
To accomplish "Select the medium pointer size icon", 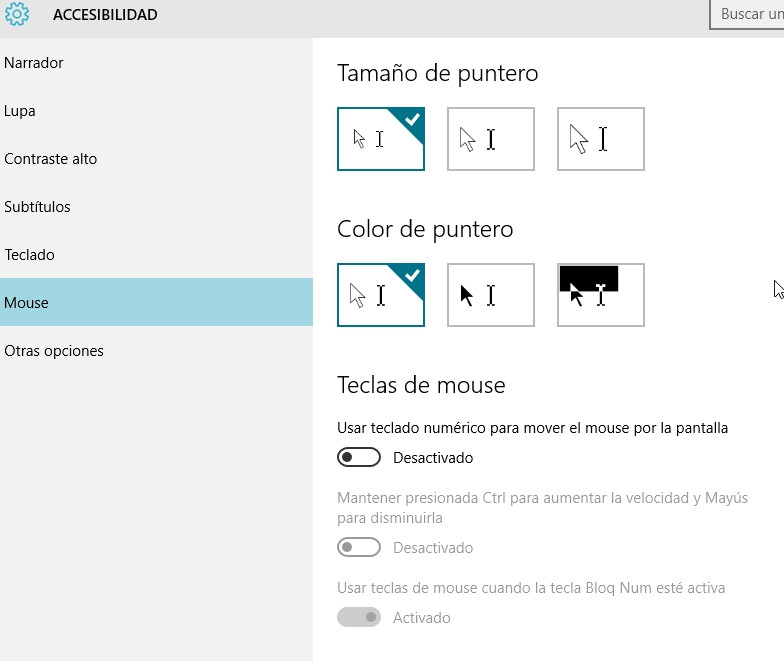I will click(x=491, y=139).
